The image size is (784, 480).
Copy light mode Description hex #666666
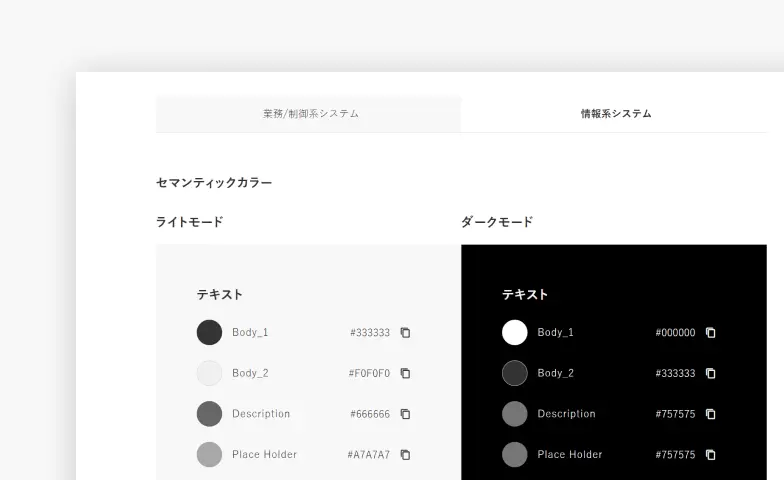(x=405, y=414)
